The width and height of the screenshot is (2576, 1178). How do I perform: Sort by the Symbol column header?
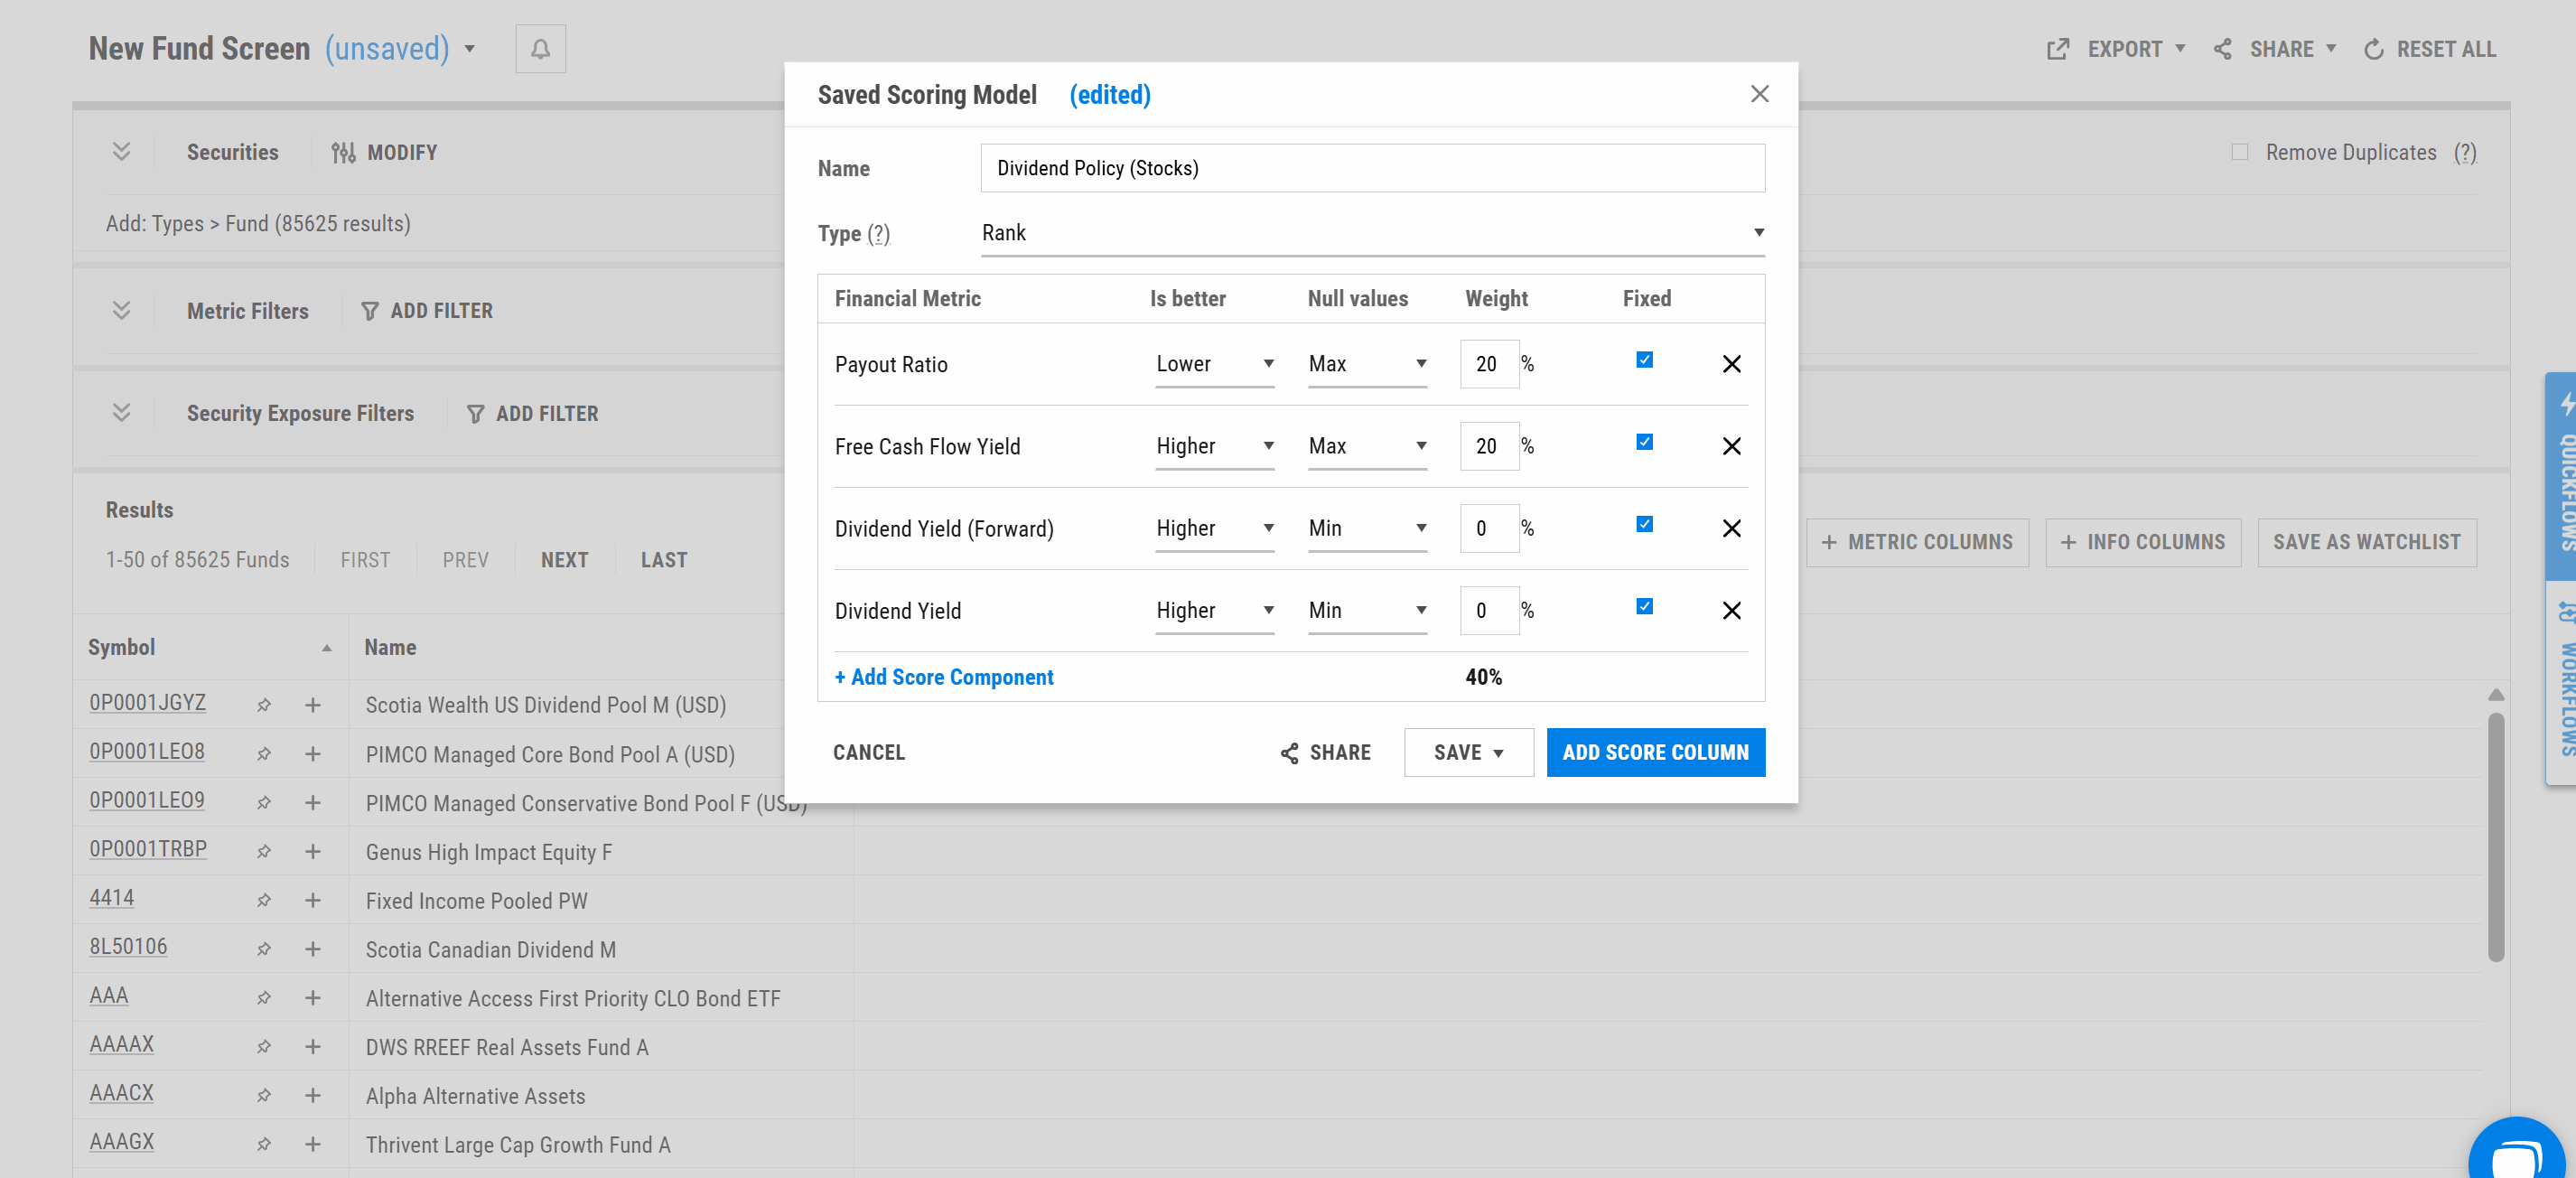(x=209, y=647)
